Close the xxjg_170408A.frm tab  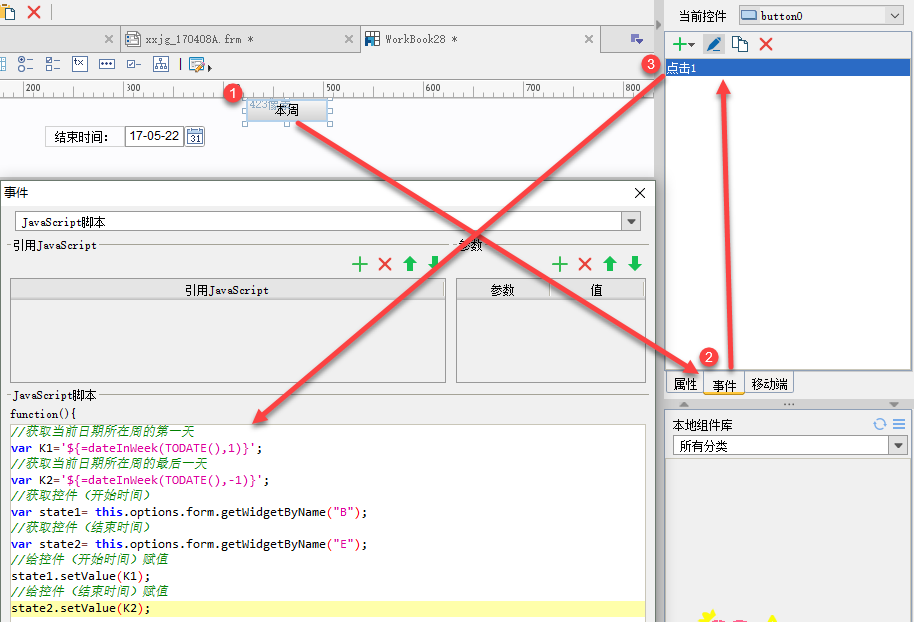349,39
